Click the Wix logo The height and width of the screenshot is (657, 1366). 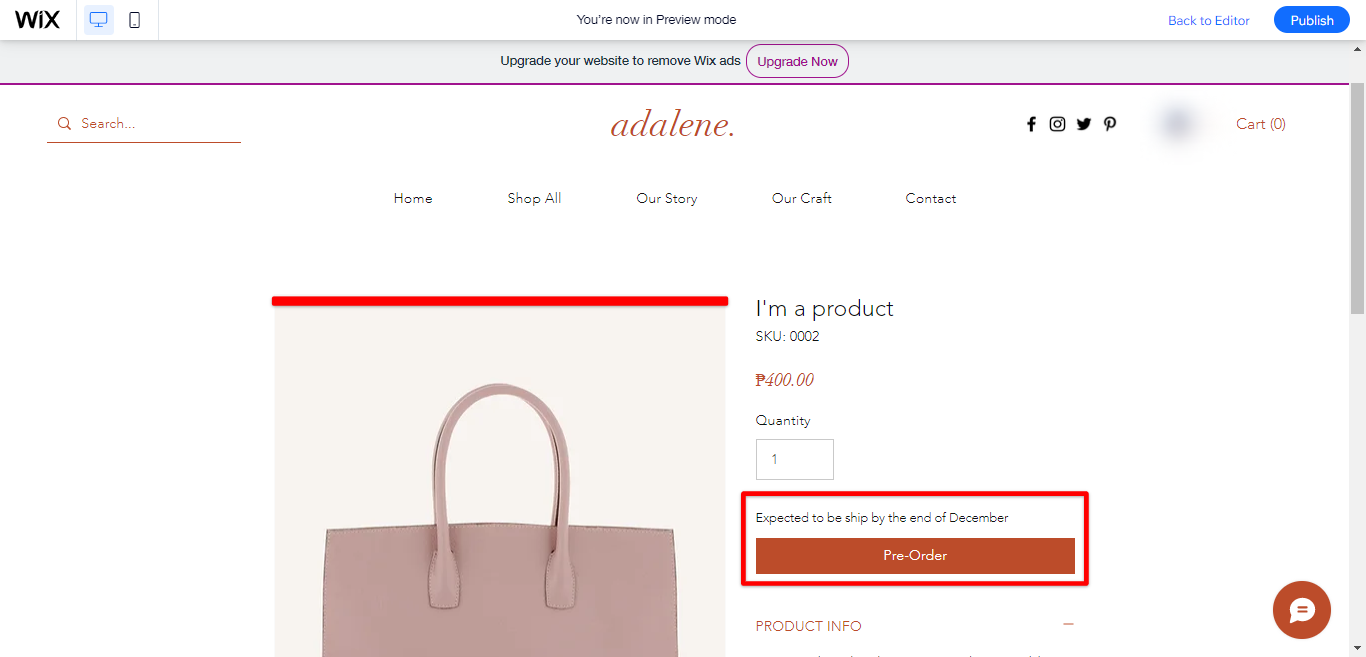[x=37, y=19]
